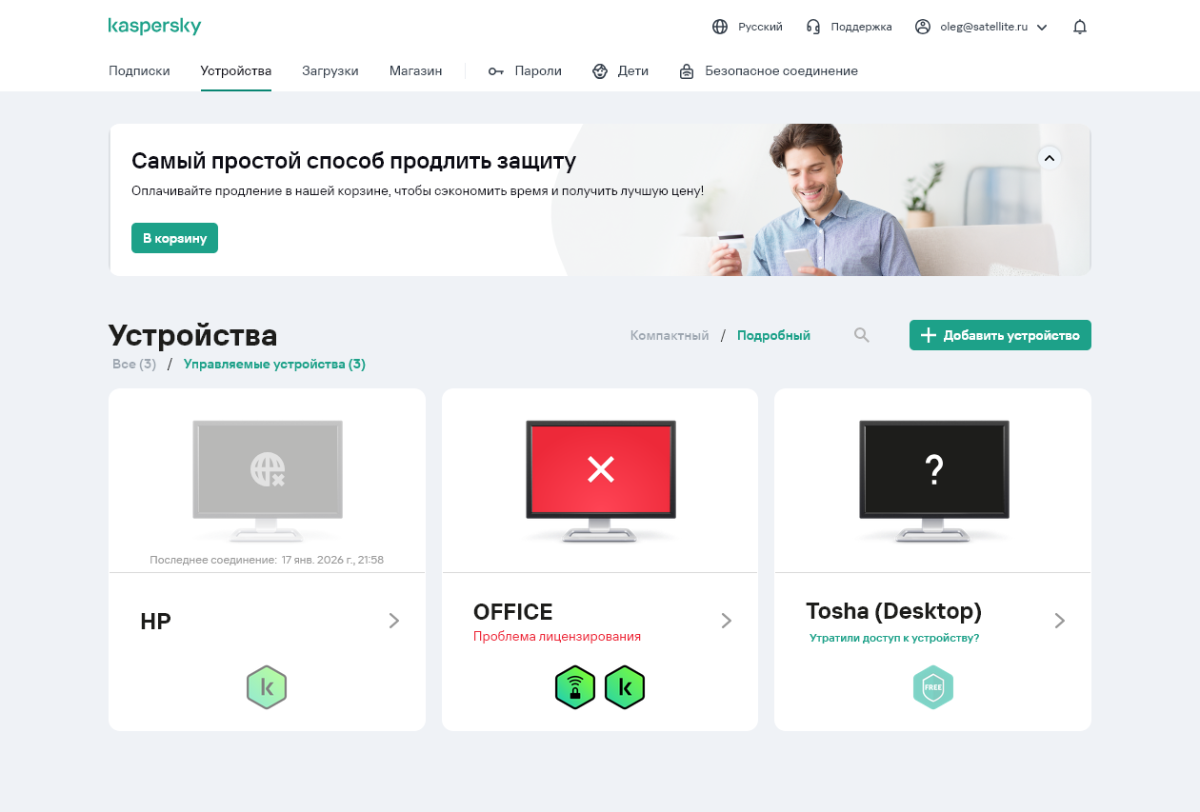Viewport: 1200px width, 812px height.
Task: Open Tosha (Desktop) details chevron
Action: click(x=1060, y=621)
